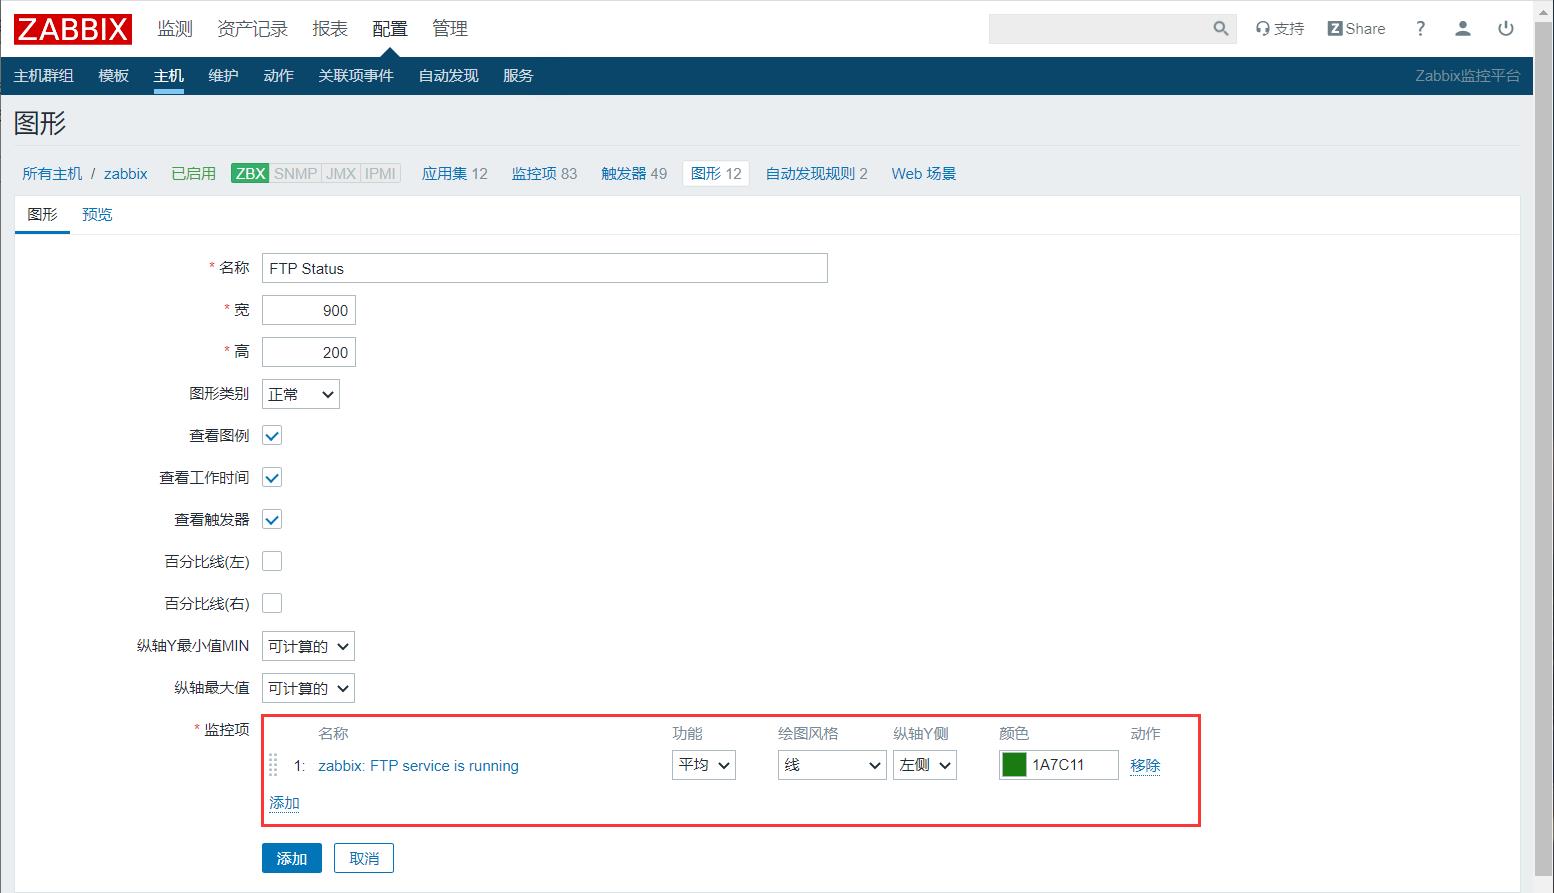Go to 动作 submenu
Screen dimensions: 1554x893
(x=279, y=76)
